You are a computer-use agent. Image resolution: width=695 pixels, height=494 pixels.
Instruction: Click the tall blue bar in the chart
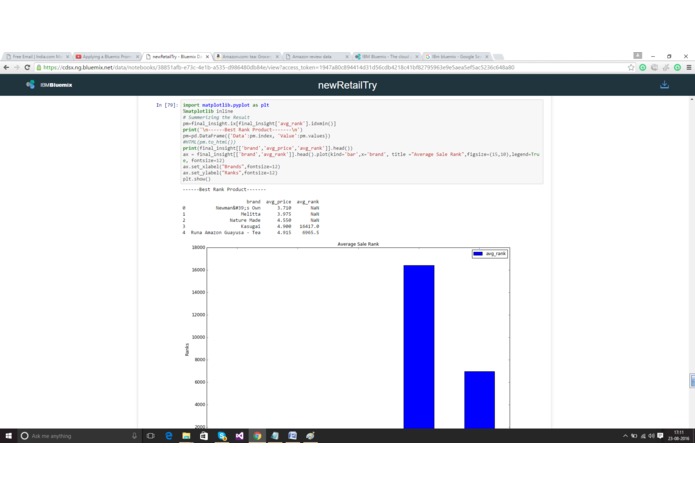pyautogui.click(x=419, y=347)
